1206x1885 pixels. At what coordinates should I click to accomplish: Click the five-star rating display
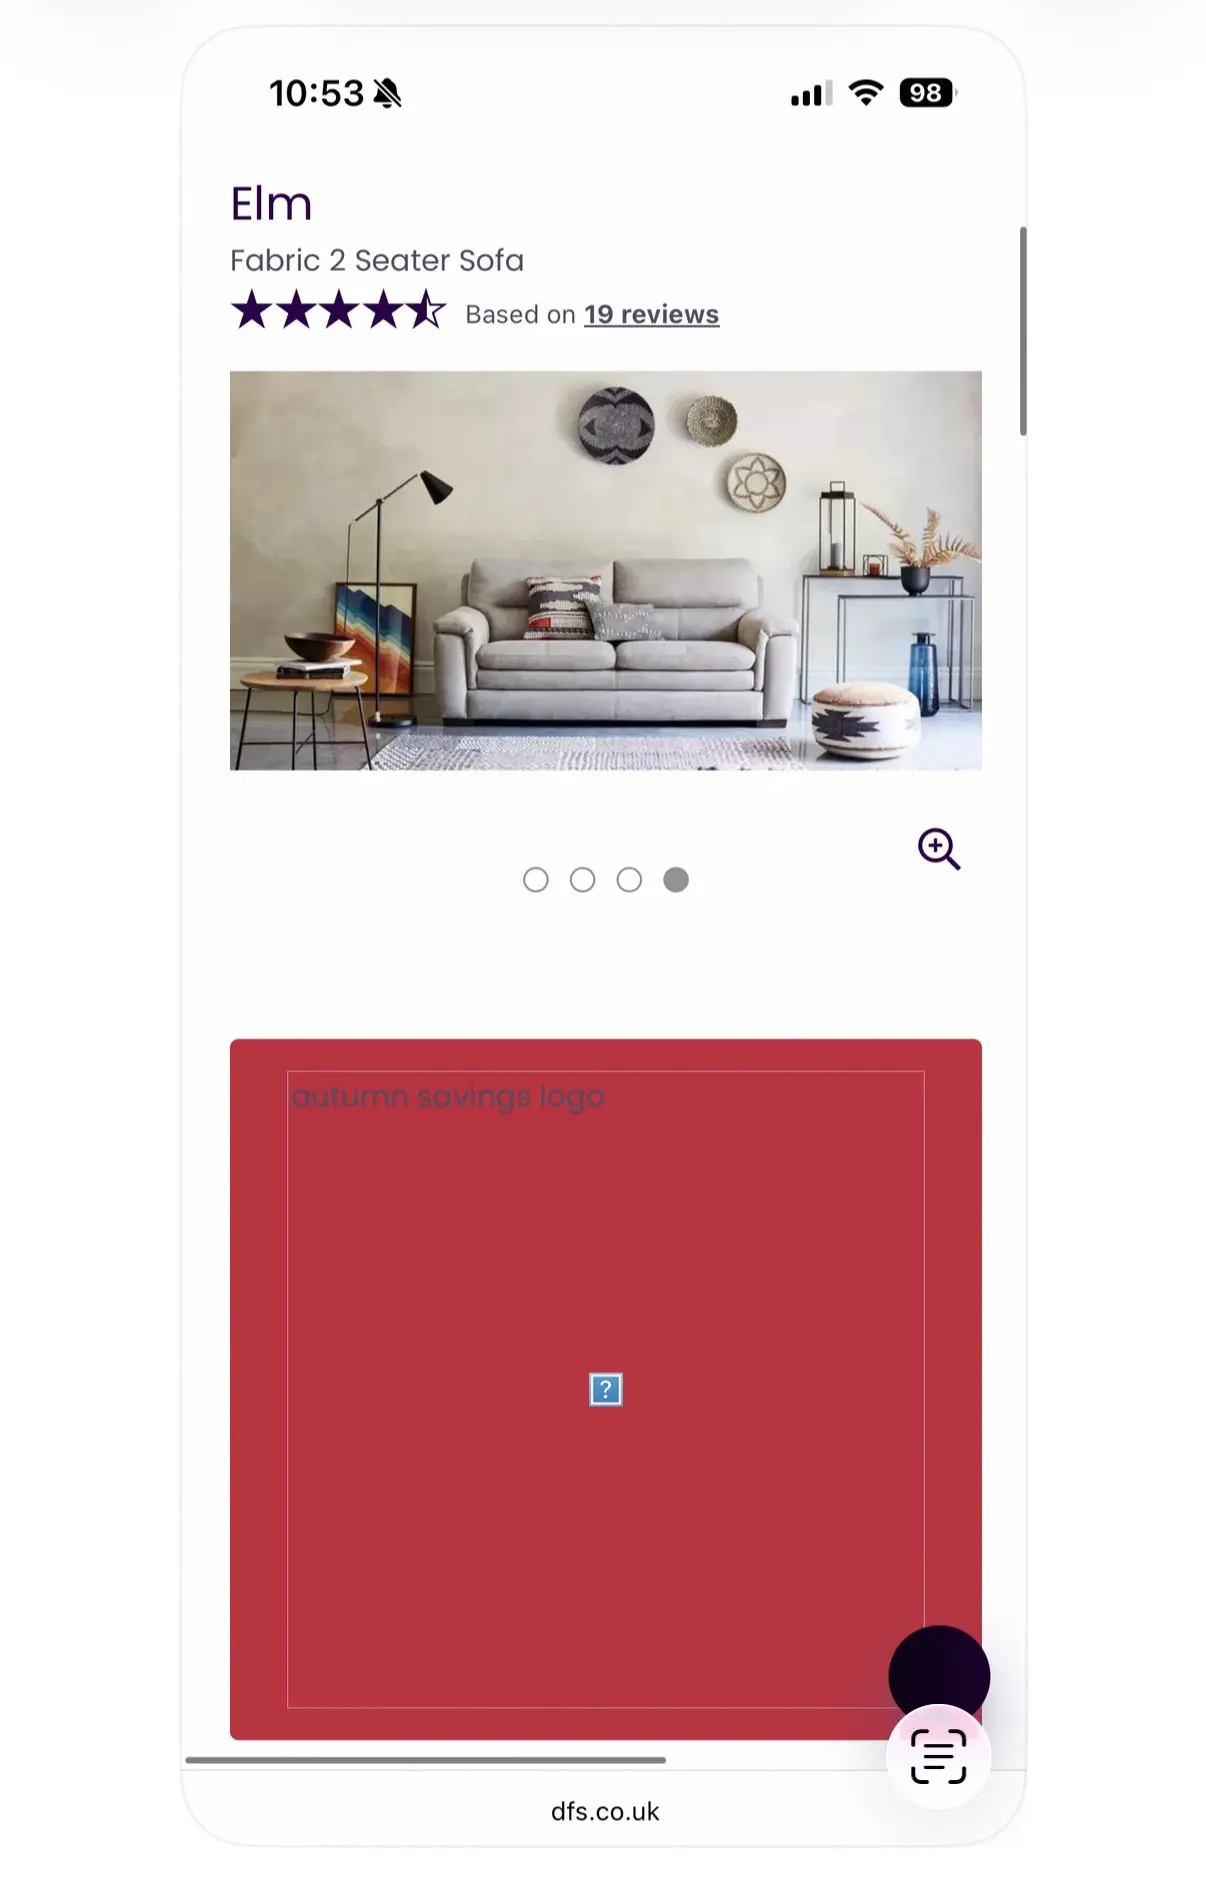[x=338, y=310]
